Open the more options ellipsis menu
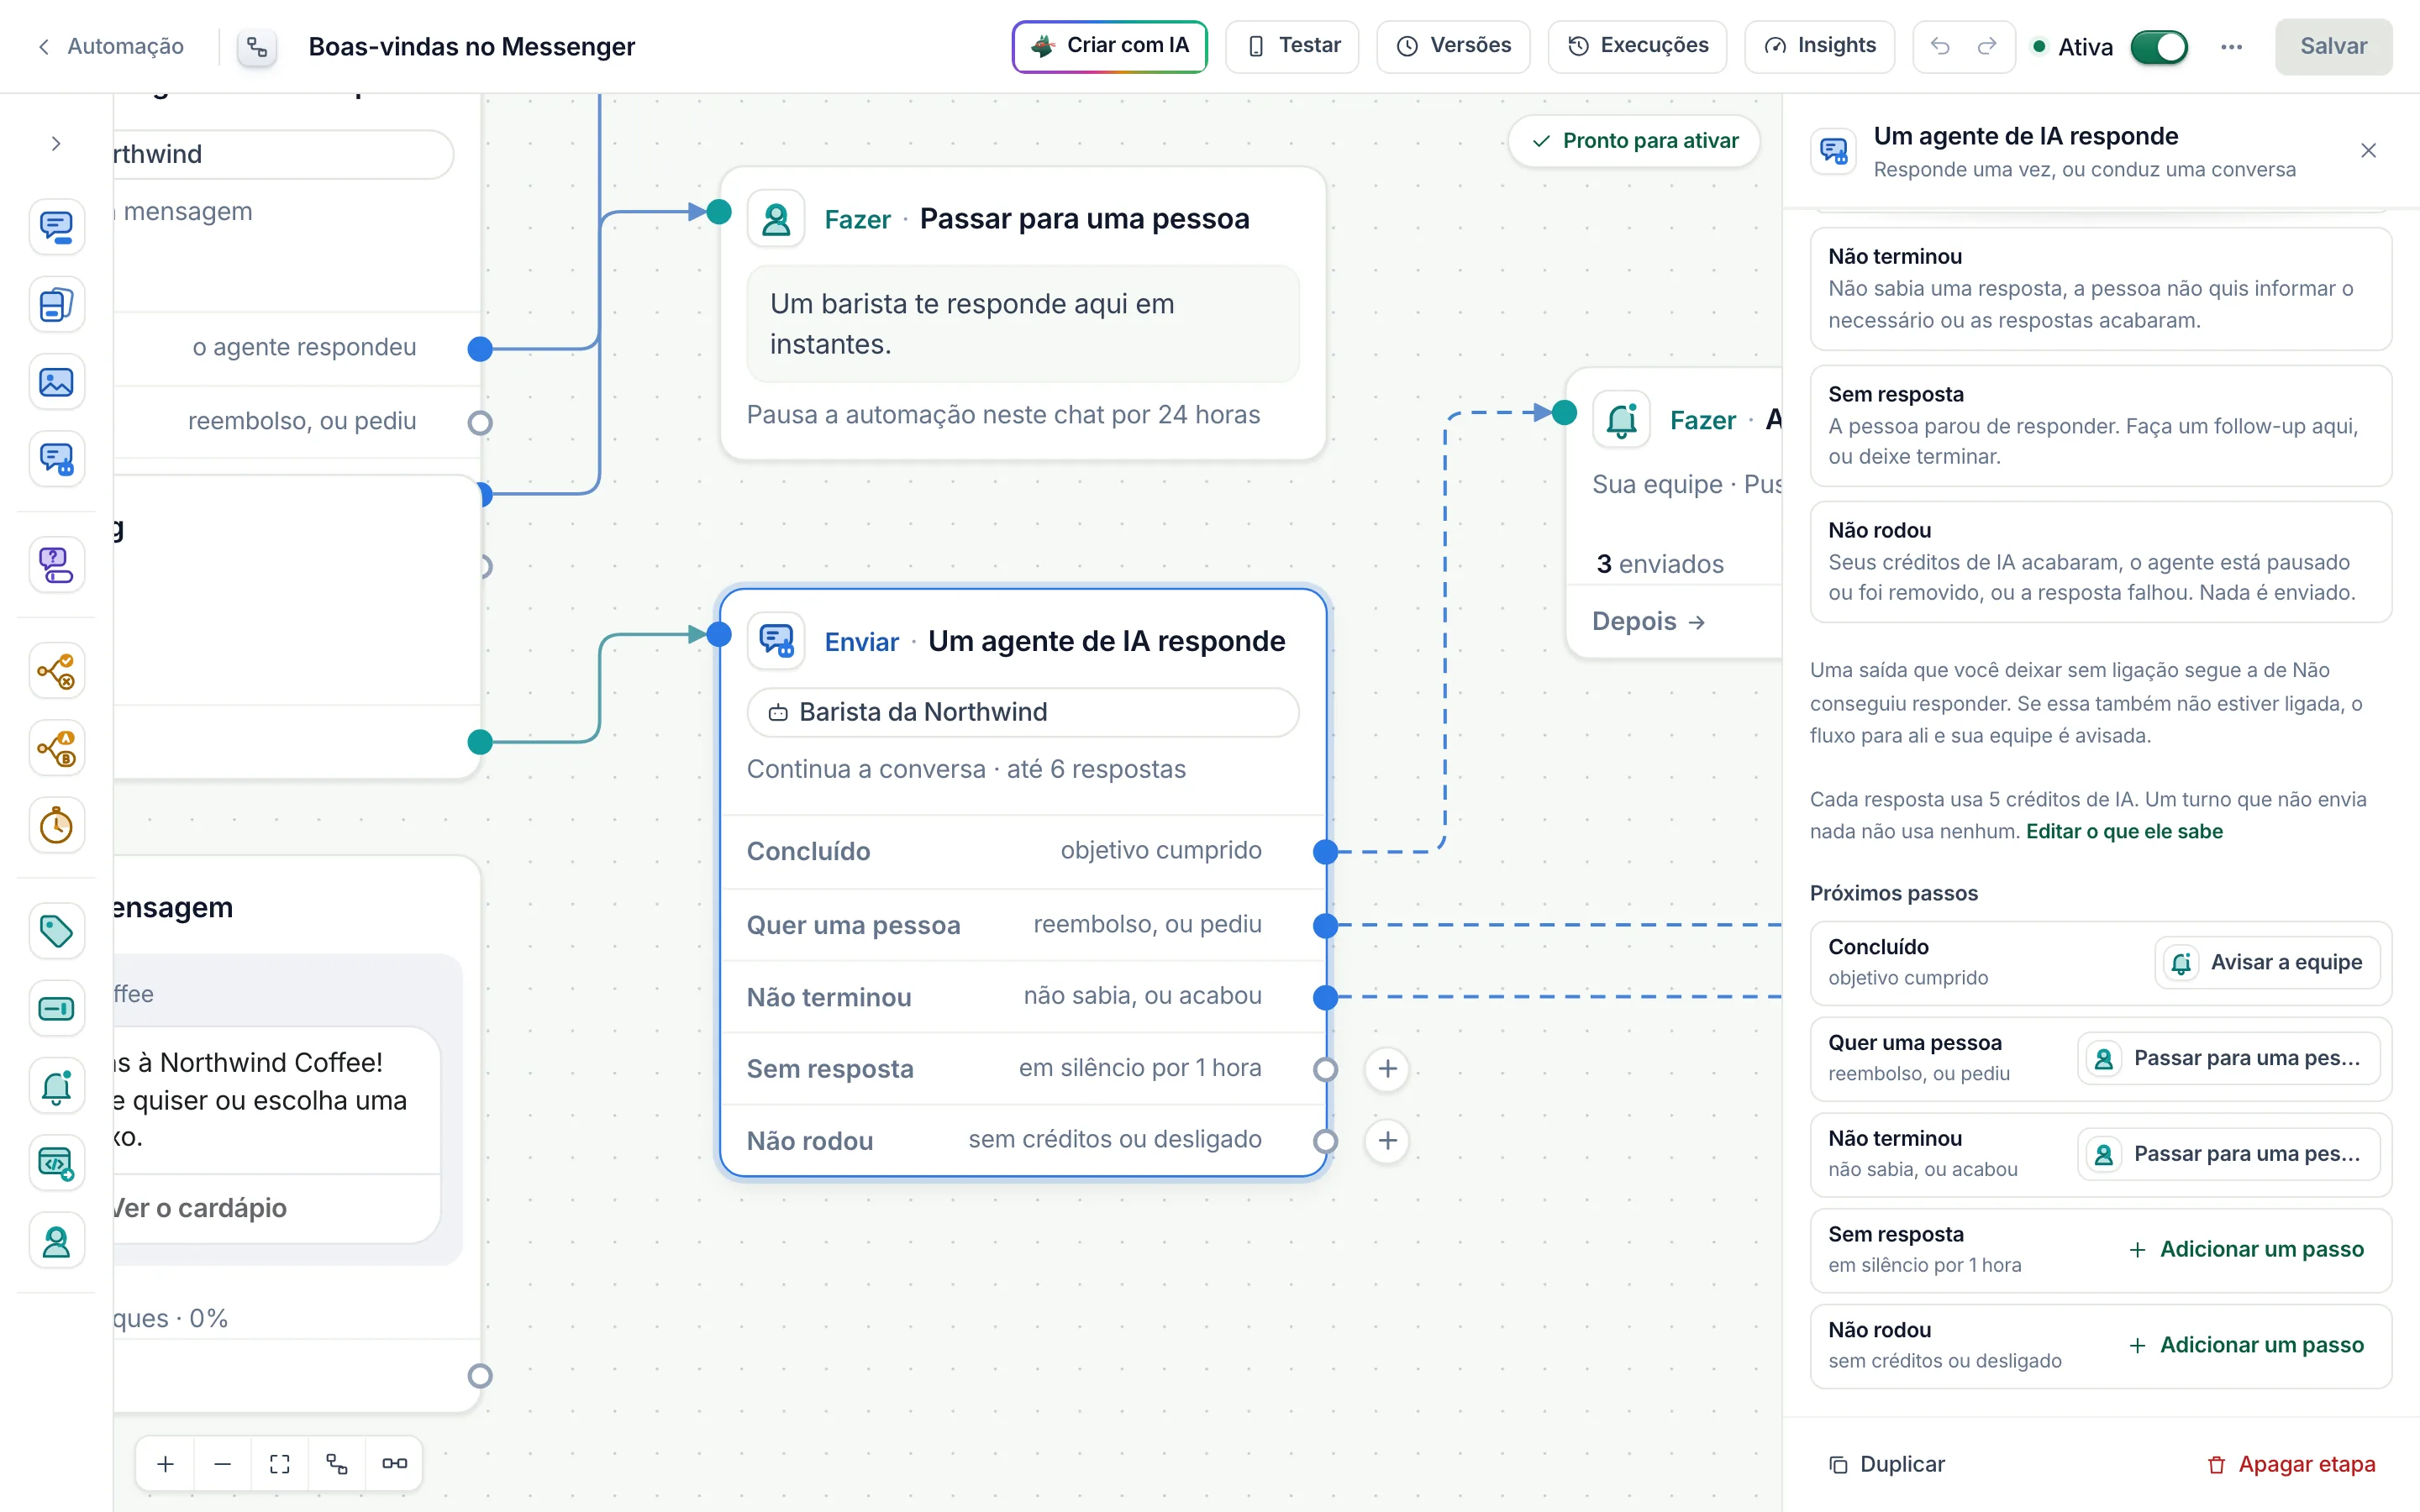 pyautogui.click(x=2231, y=47)
